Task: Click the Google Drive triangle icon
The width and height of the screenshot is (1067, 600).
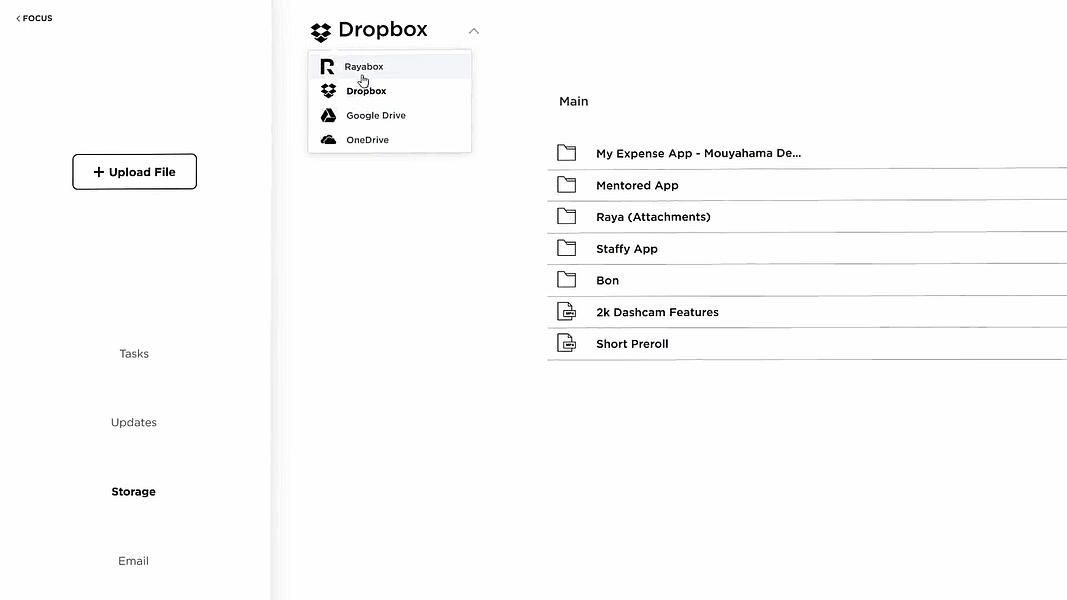Action: coord(329,115)
